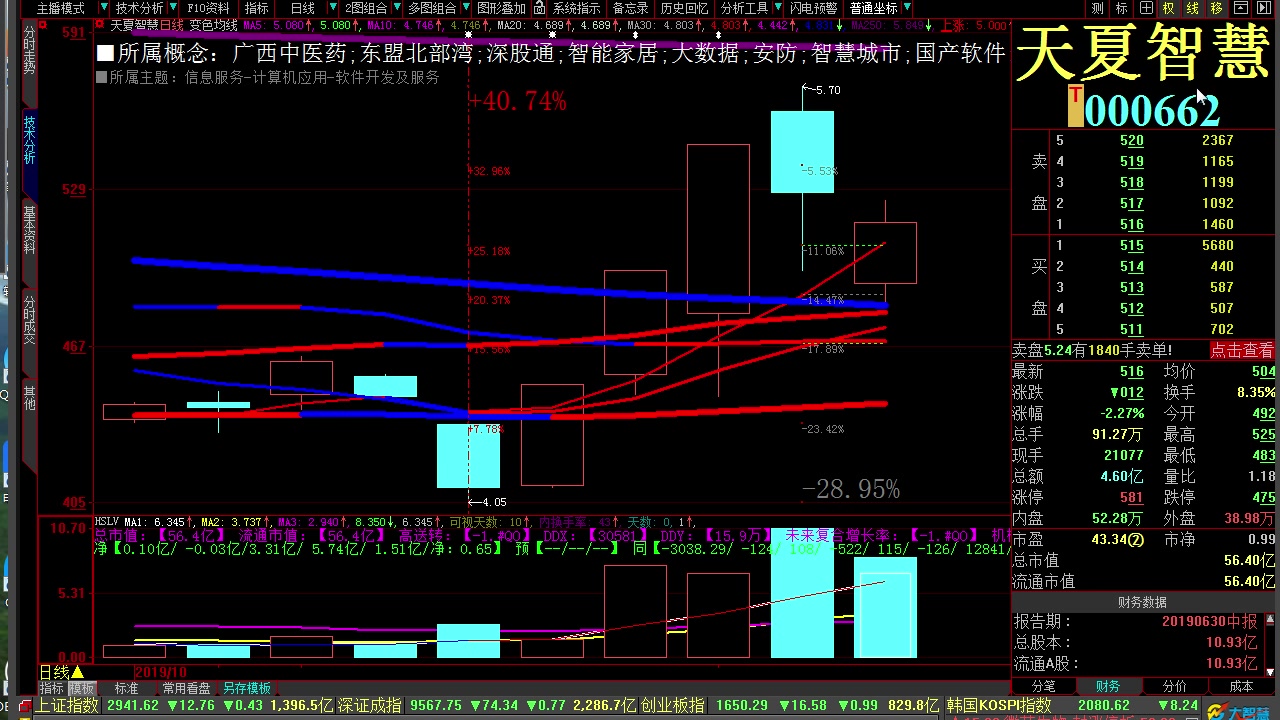The image size is (1280, 720).
Task: Click the crosshair grid icon
Action: (x=1145, y=8)
